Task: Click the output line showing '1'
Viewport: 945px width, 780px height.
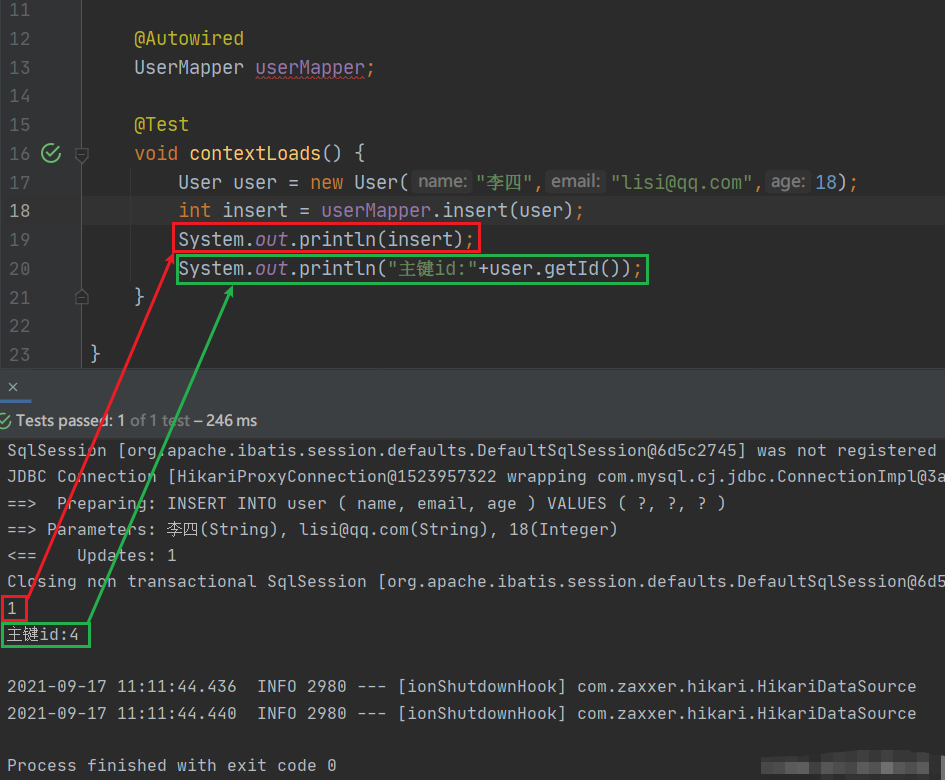Action: pyautogui.click(x=12, y=608)
